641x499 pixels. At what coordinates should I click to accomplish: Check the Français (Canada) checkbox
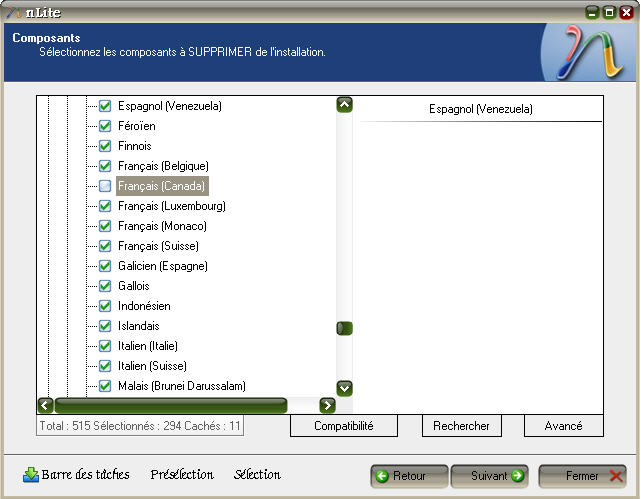click(x=105, y=186)
